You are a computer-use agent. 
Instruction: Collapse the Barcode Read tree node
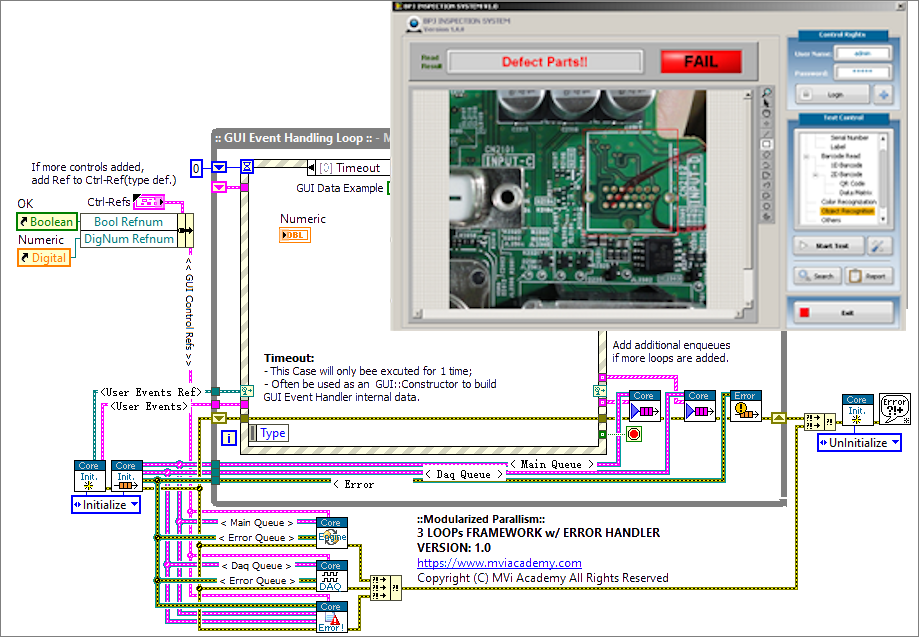(x=806, y=157)
